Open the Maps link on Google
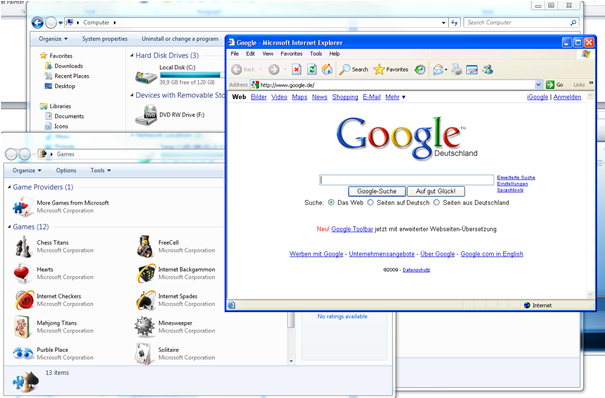The width and height of the screenshot is (605, 398). tap(299, 97)
